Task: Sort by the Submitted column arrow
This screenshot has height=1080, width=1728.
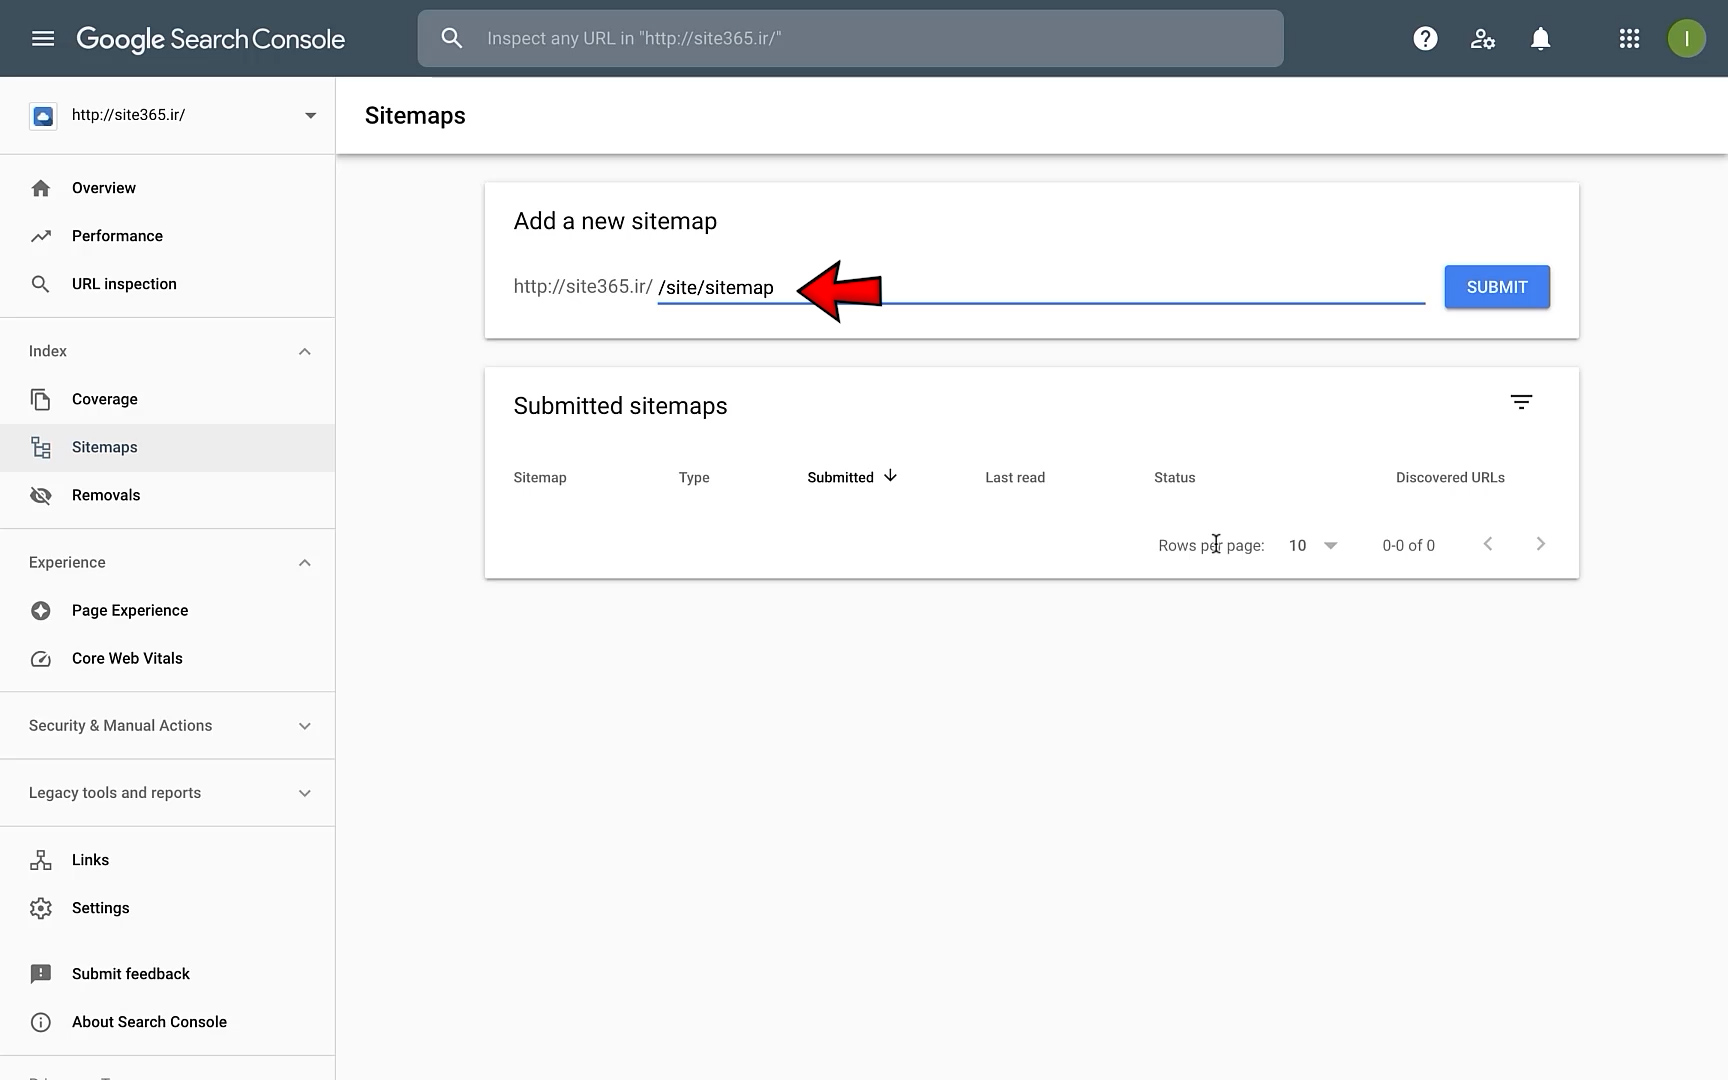Action: tap(890, 476)
